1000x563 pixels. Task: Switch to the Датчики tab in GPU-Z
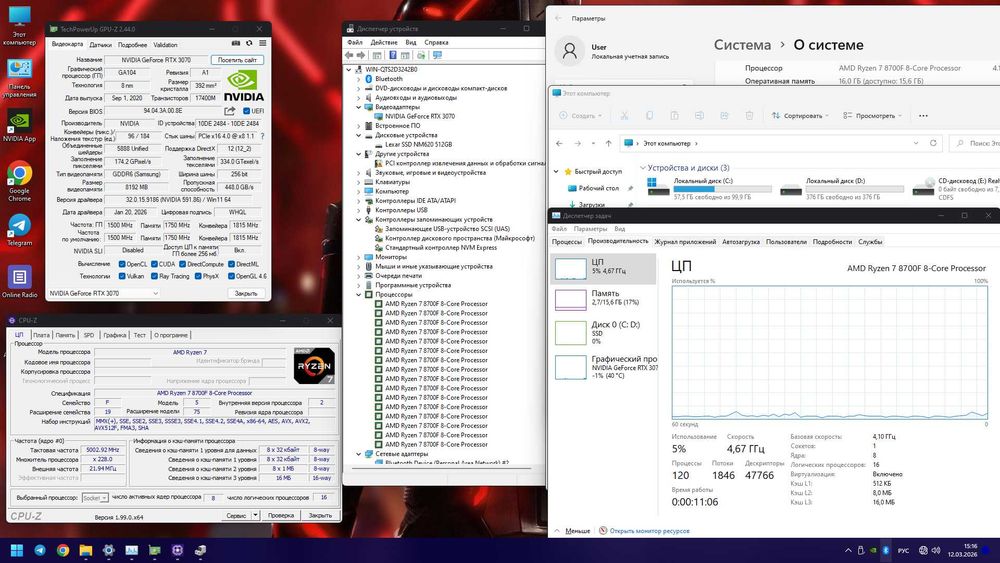pyautogui.click(x=100, y=45)
